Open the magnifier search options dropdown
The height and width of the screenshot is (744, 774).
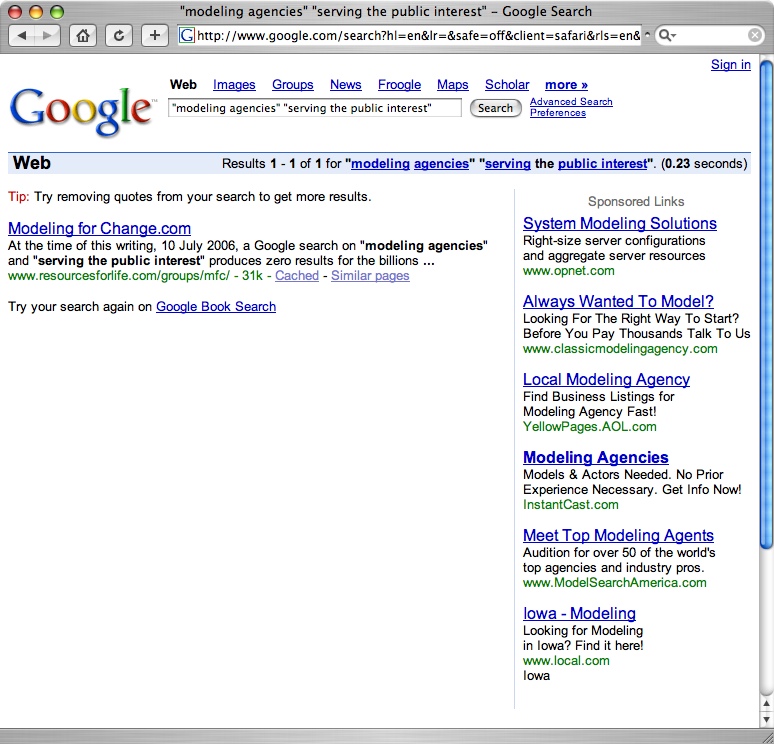(668, 36)
